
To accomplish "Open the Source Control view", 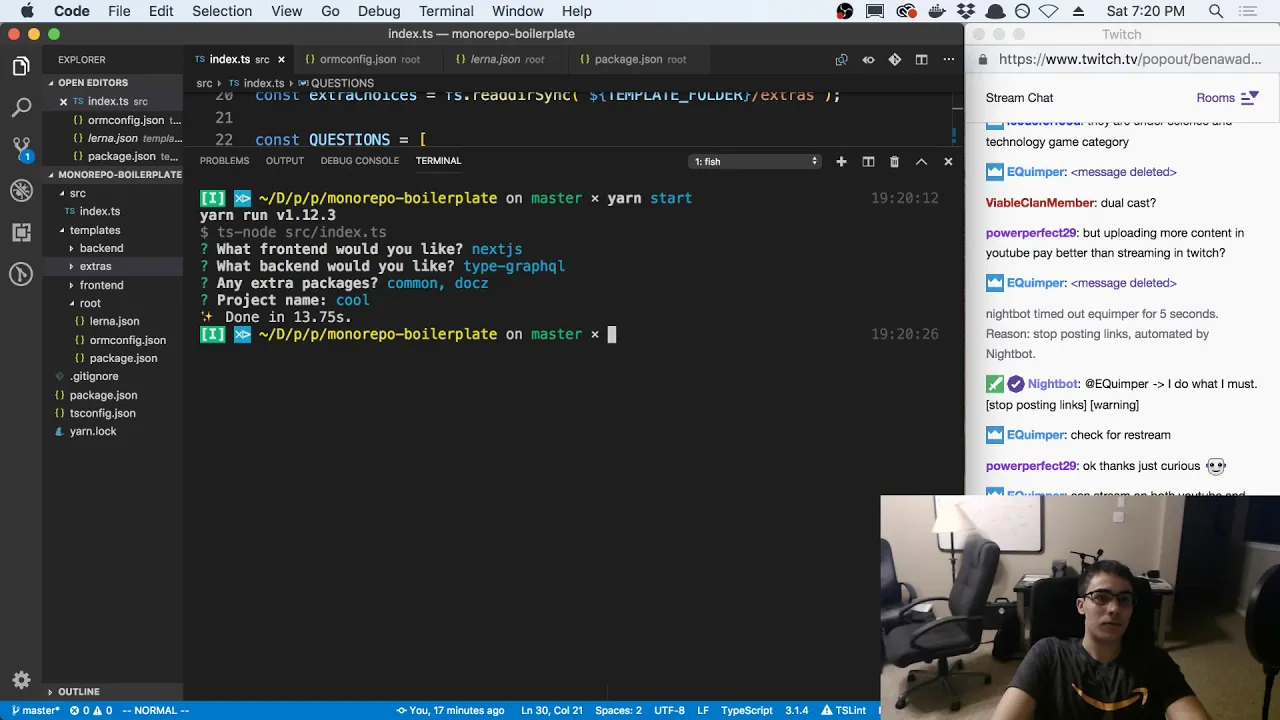I will [x=21, y=149].
